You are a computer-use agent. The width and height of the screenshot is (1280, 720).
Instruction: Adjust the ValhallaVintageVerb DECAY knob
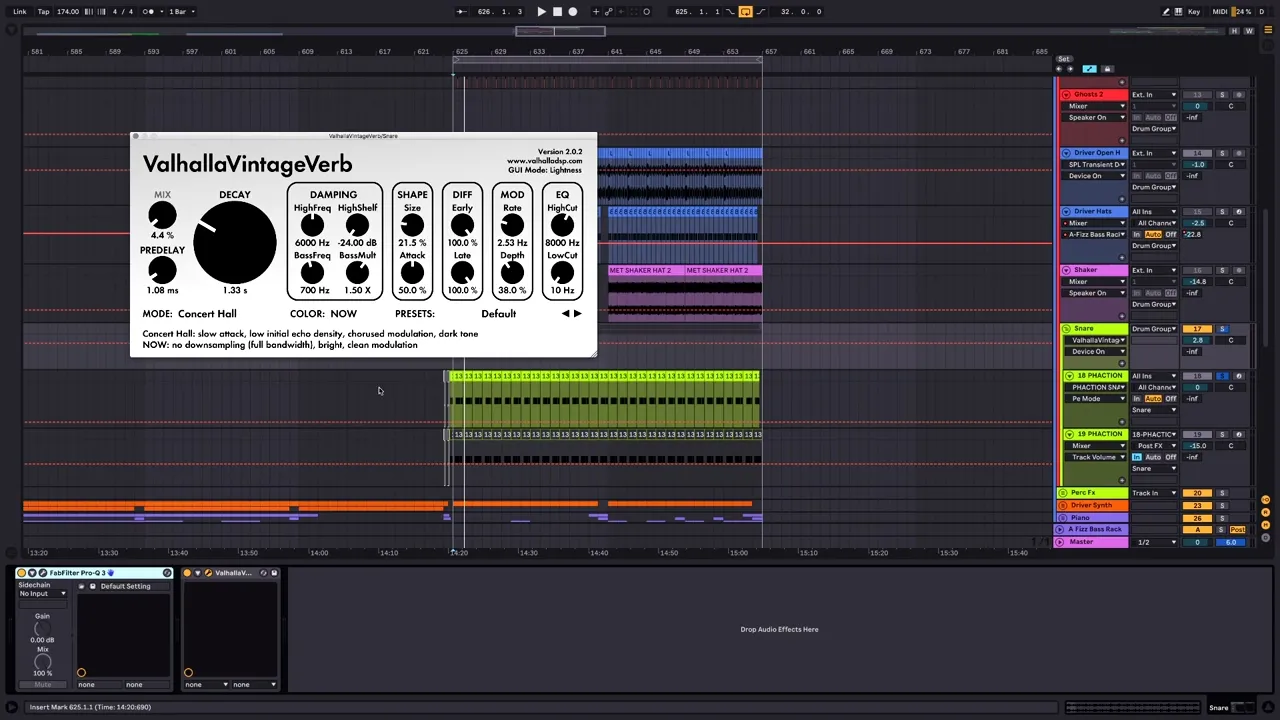click(x=235, y=241)
